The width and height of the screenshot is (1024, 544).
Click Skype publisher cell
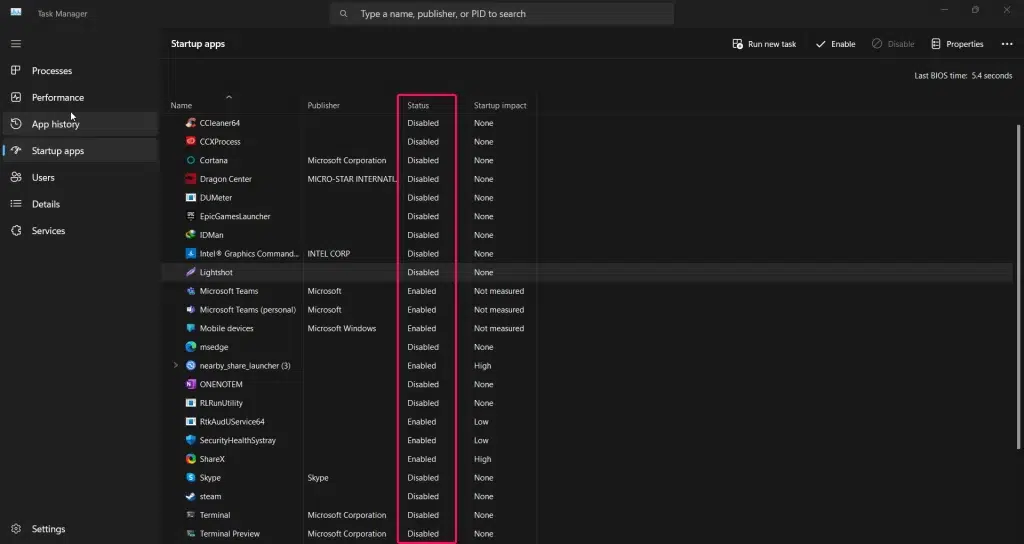click(x=318, y=477)
